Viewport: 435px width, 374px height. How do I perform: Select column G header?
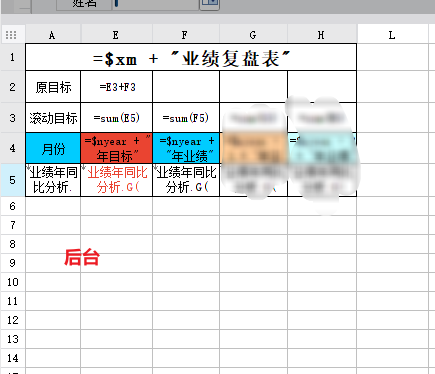click(x=253, y=35)
